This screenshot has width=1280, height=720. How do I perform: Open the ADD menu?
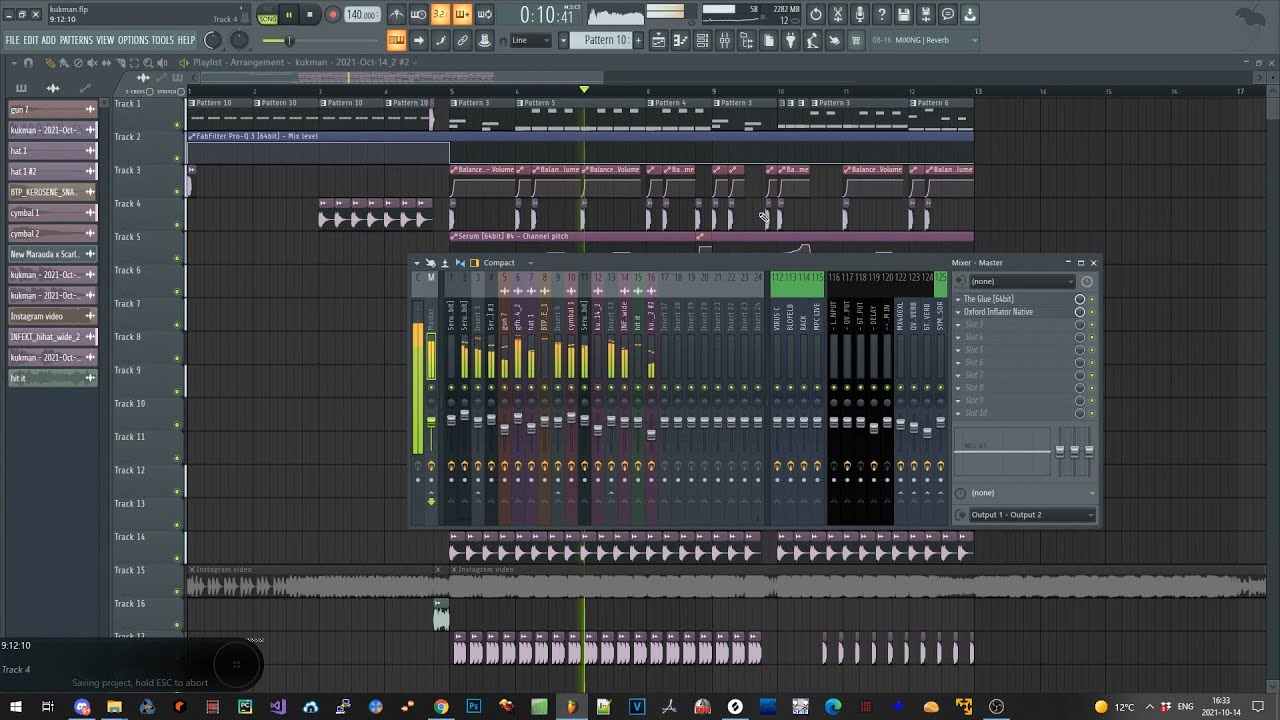click(48, 40)
